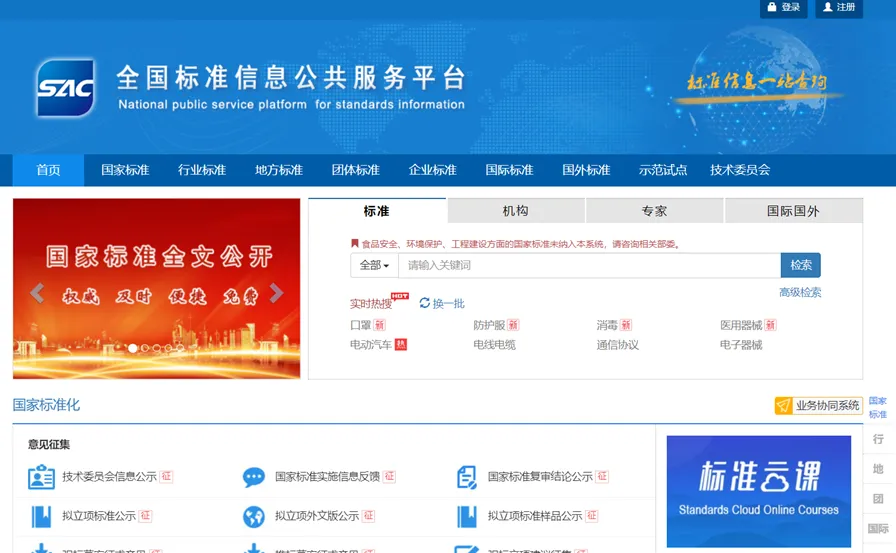The height and width of the screenshot is (553, 896).
Task: Search hot keyword 电线电缆
Action: point(494,344)
